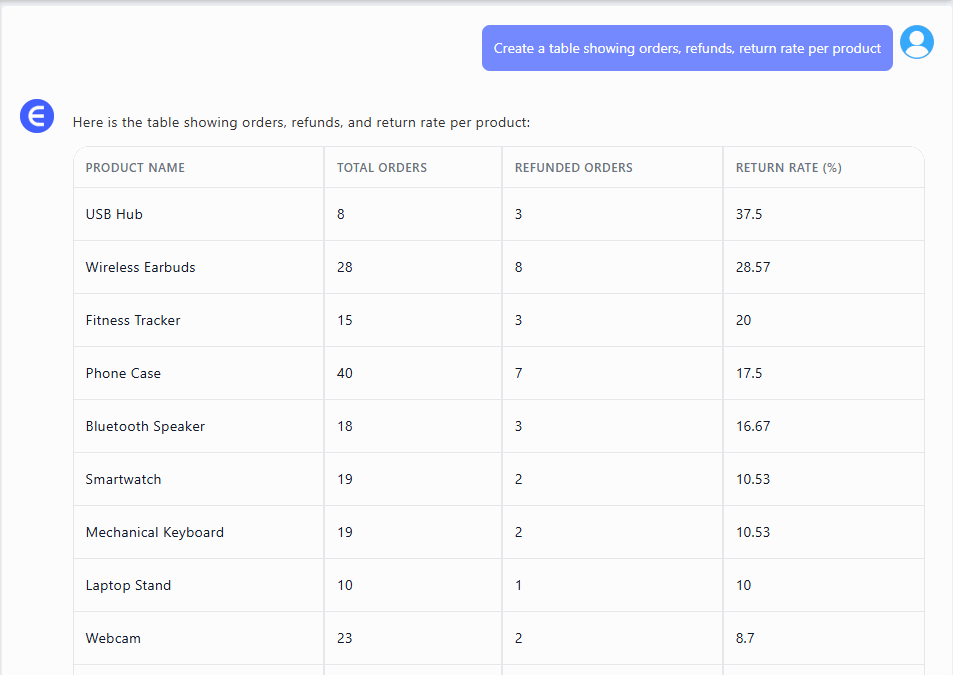Screen dimensions: 953x675
Task: Click the Laptop Stand refunded orders value
Action: 518,585
